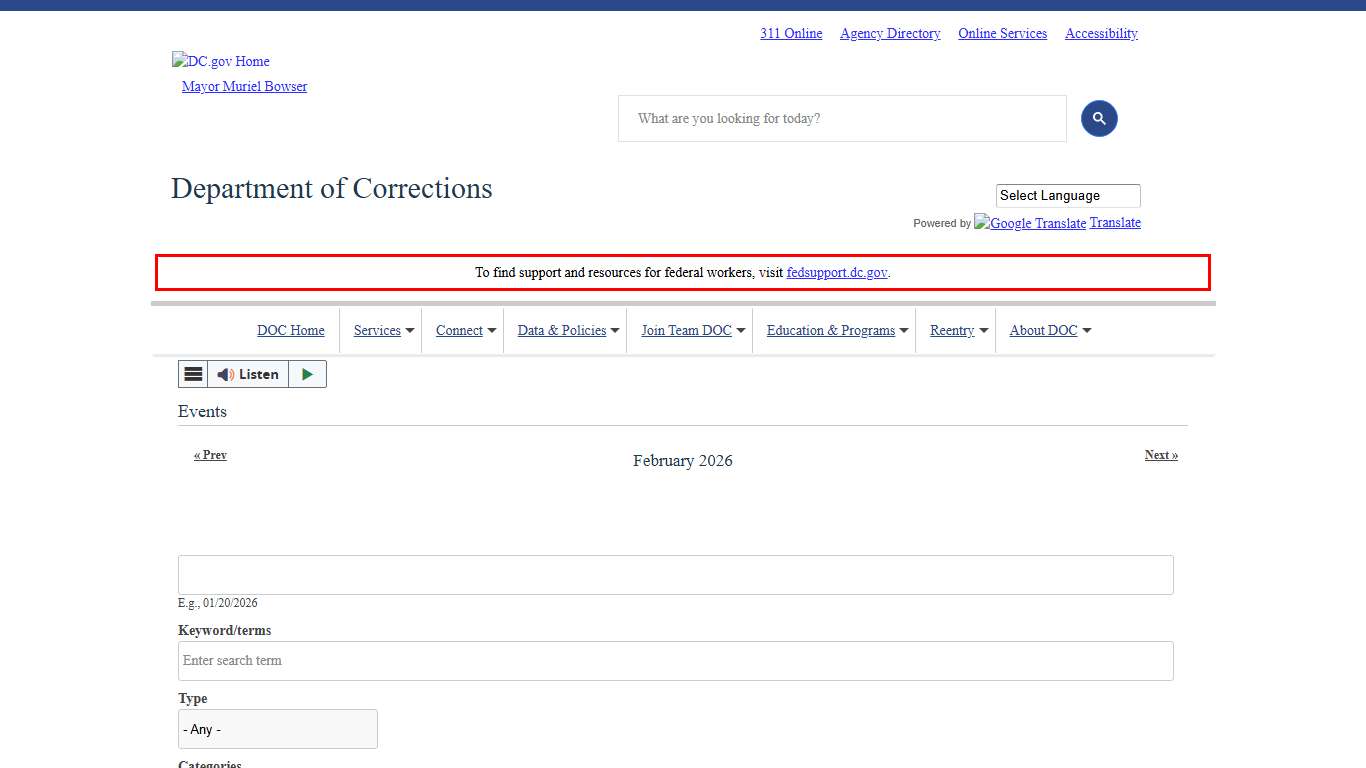Click the Keyword/terms search field
Viewport: 1366px width, 768px height.
coord(675,661)
